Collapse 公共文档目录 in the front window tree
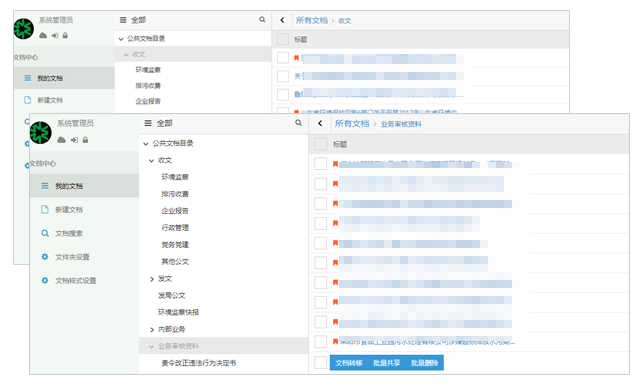 tap(146, 144)
